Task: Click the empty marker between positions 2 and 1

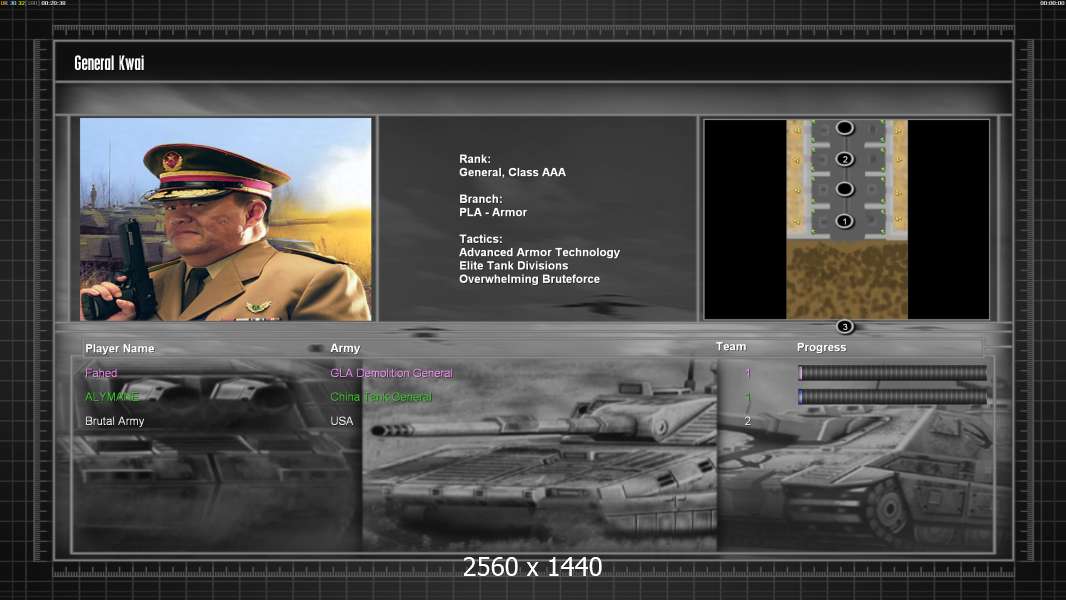Action: click(x=844, y=189)
